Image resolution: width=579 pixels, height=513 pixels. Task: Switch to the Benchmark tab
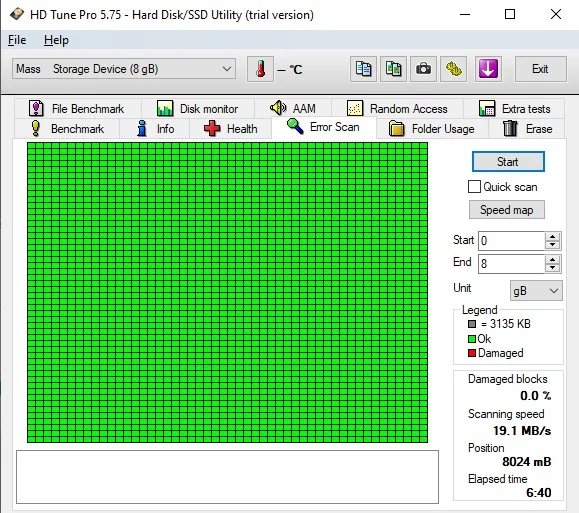[67, 129]
